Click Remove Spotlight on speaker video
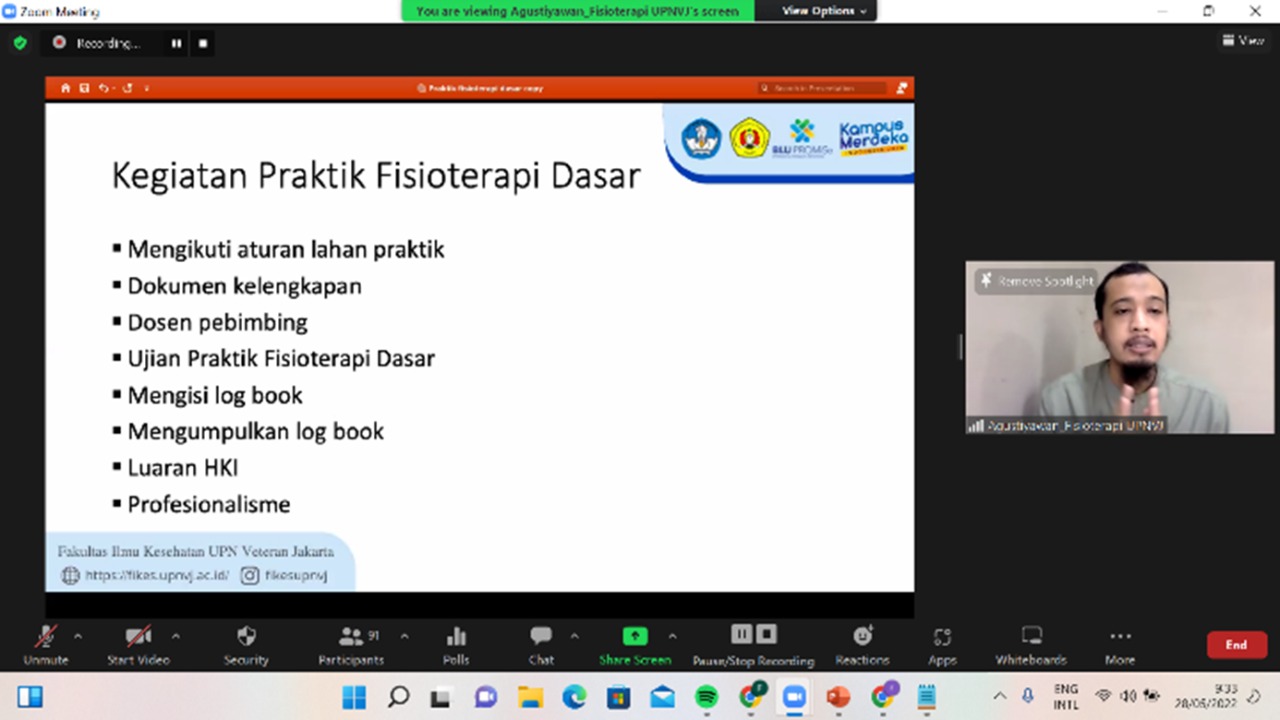 [1036, 282]
